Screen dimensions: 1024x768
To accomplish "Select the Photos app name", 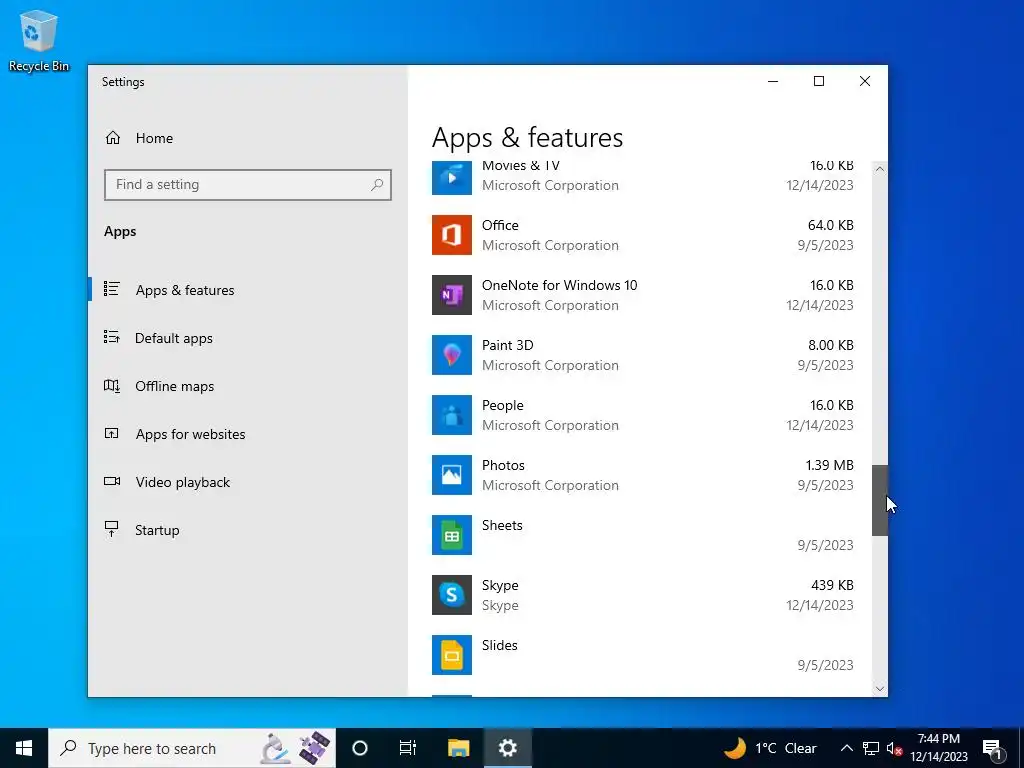I will pyautogui.click(x=503, y=465).
